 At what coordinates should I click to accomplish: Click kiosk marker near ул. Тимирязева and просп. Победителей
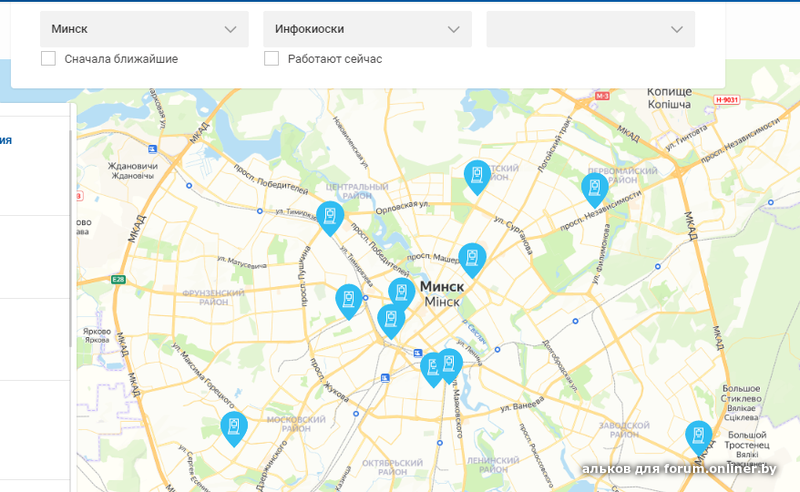(x=330, y=218)
